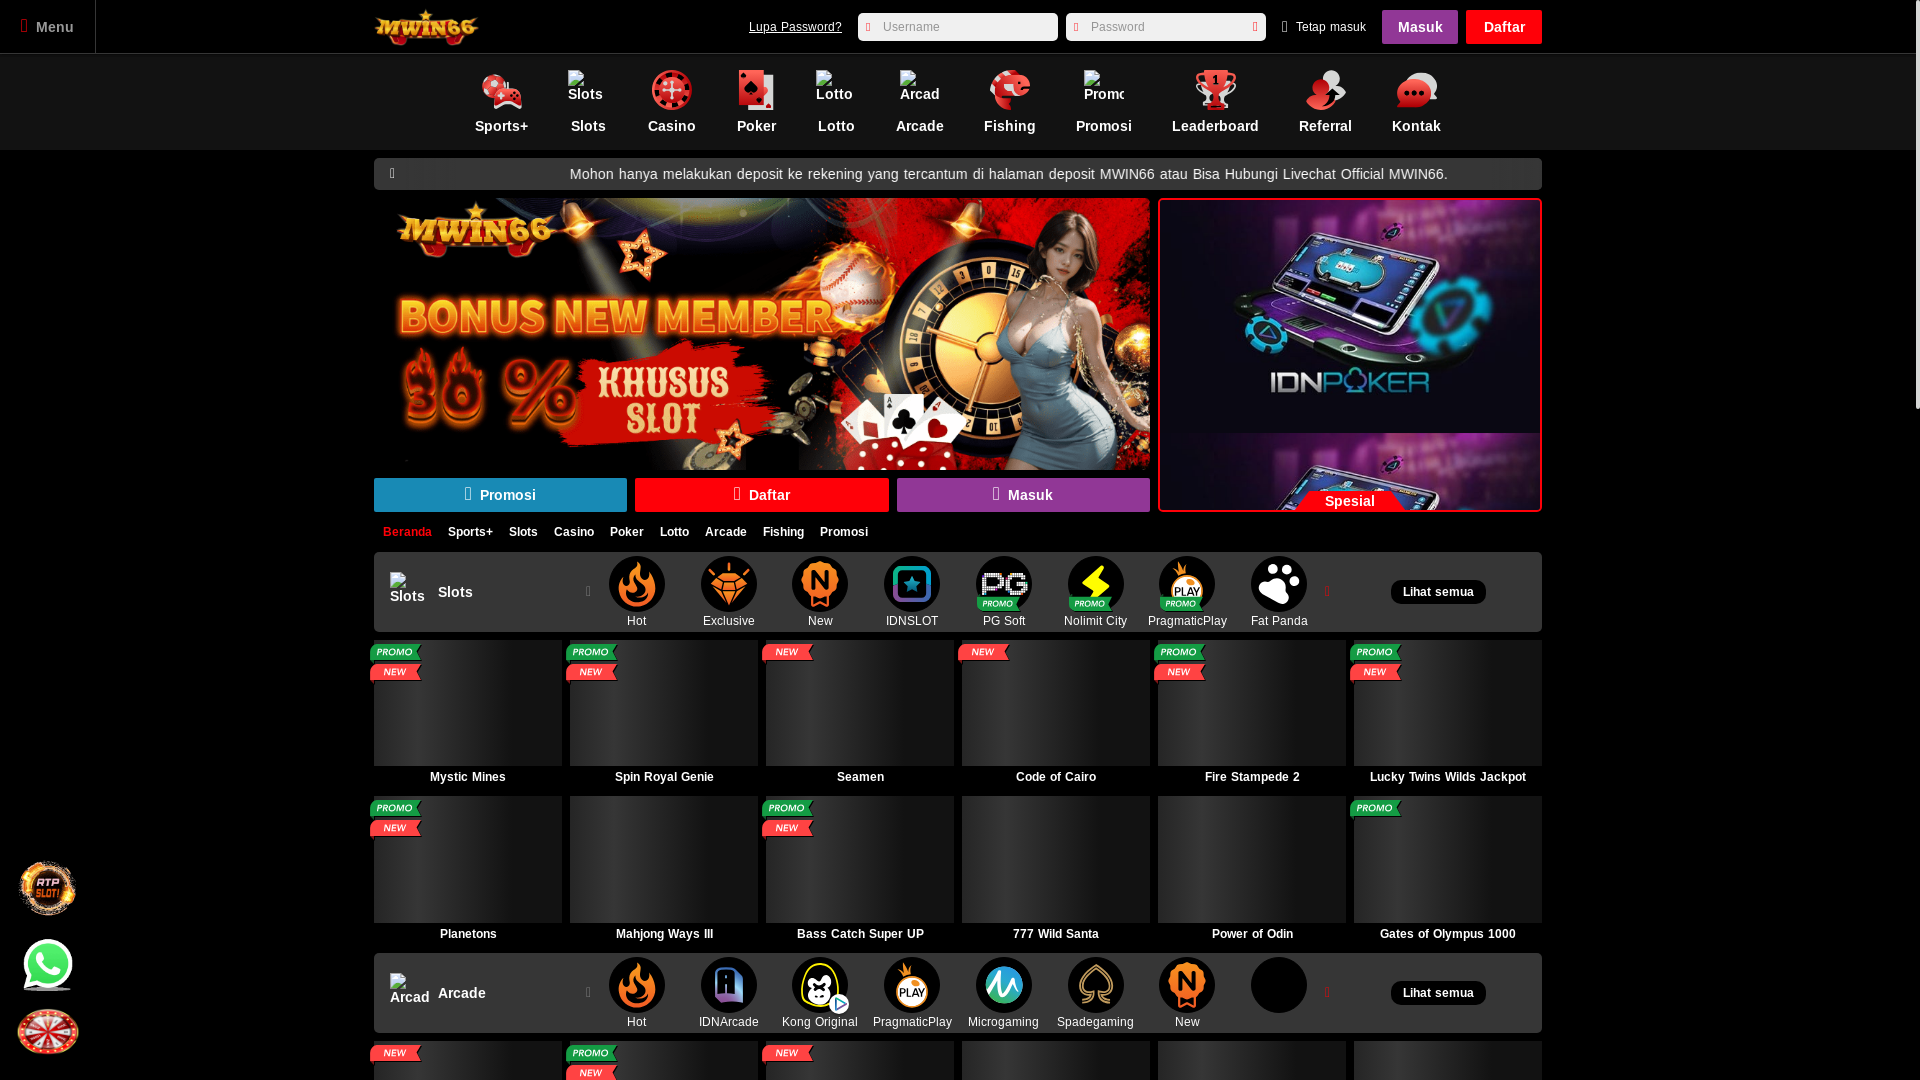Viewport: 1920px width, 1080px height.
Task: Select the Kong Original provider icon
Action: (x=820, y=985)
